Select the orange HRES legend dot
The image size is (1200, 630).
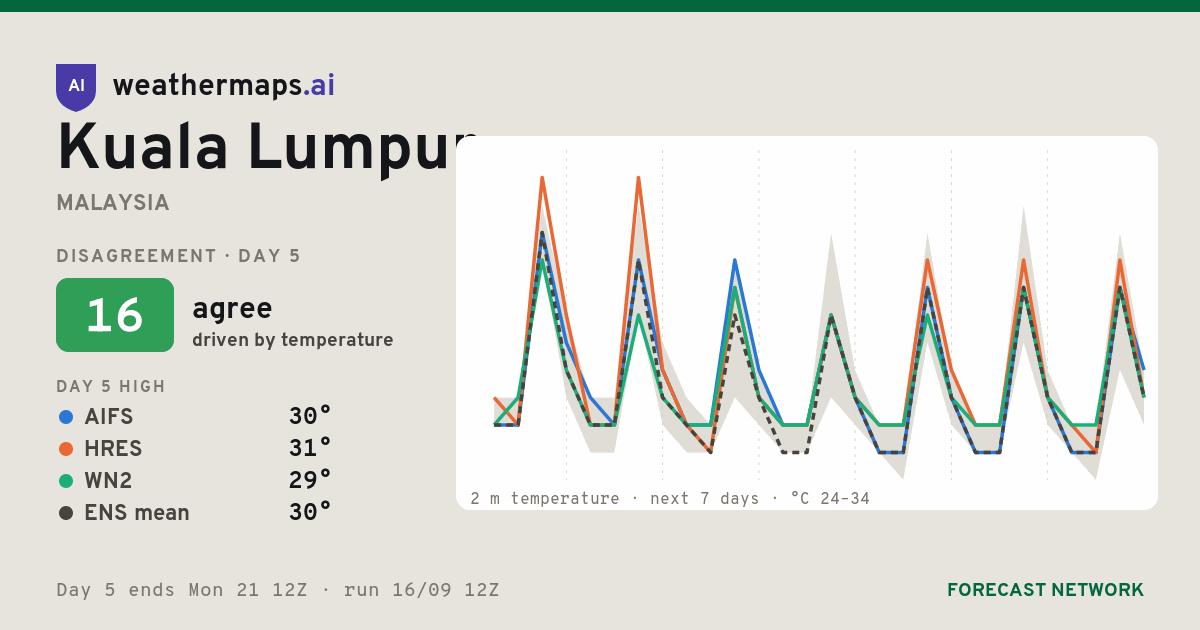coord(66,449)
